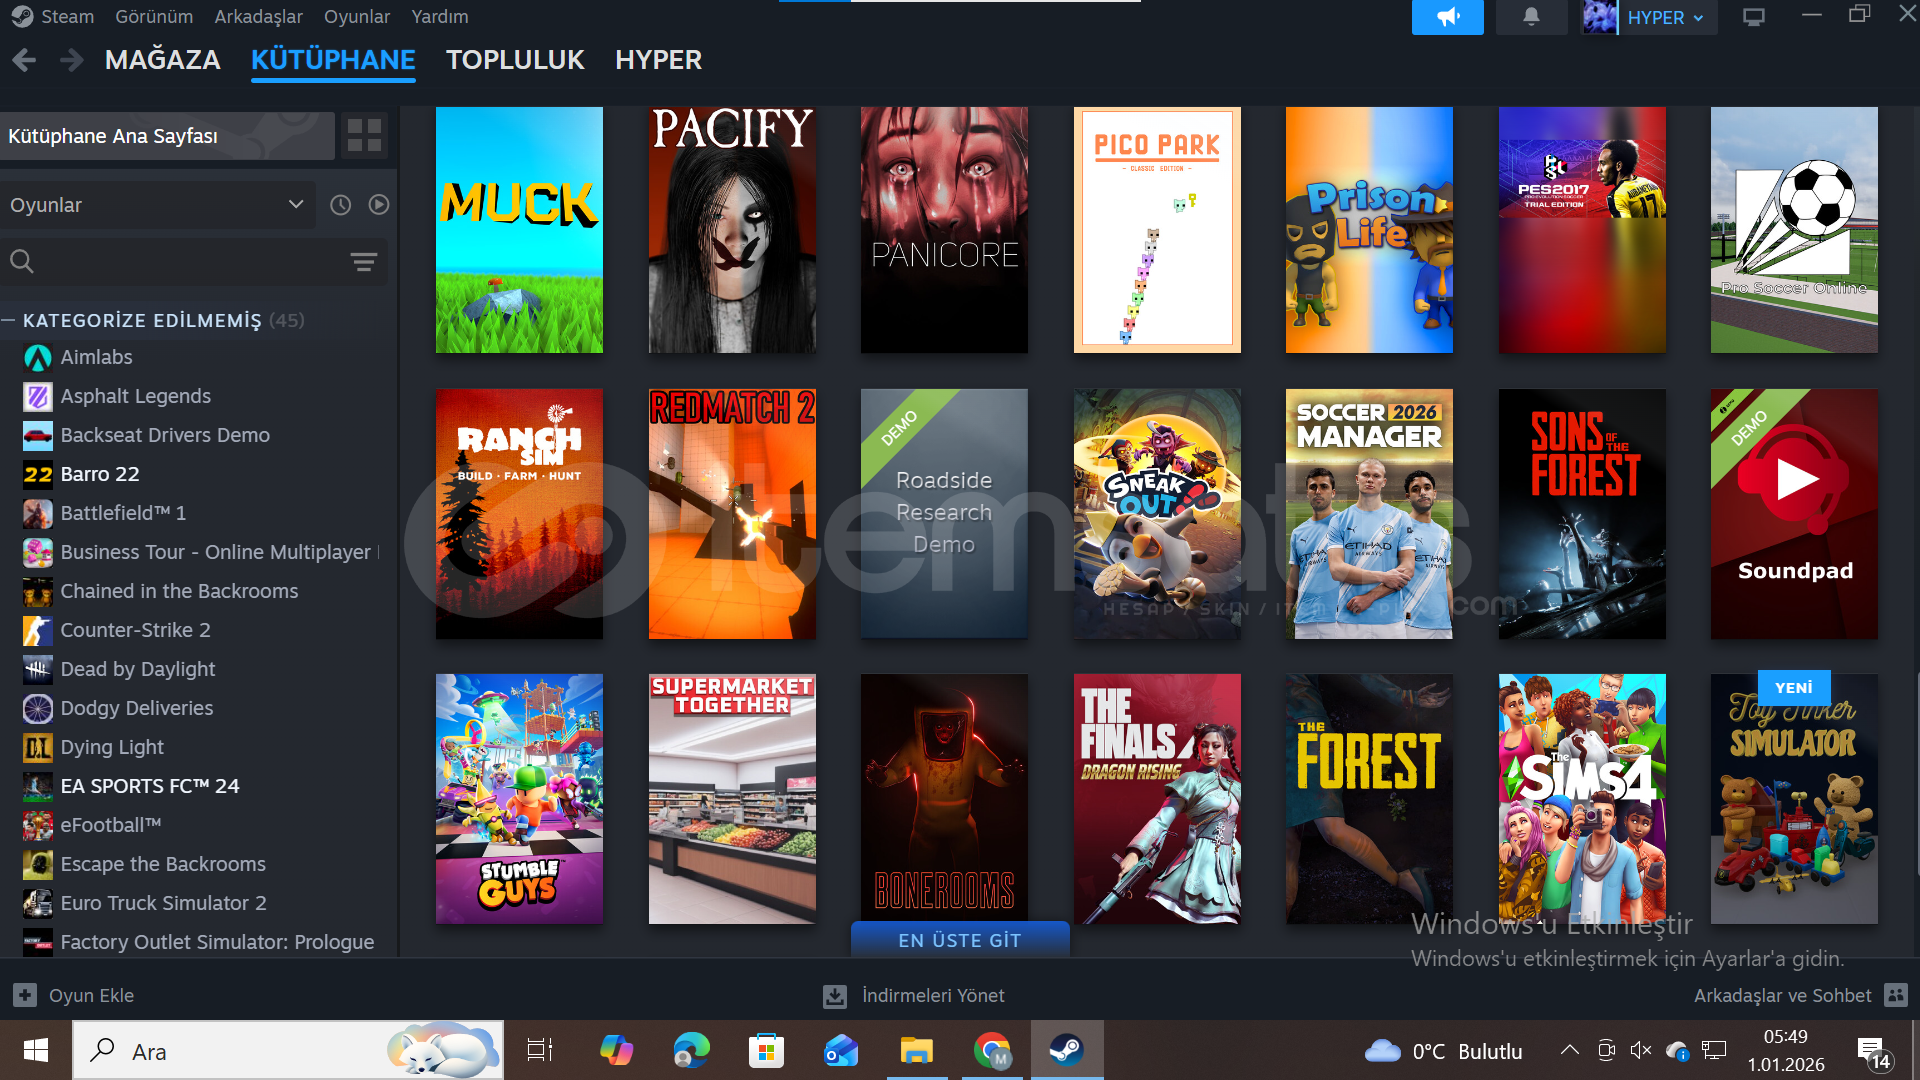Click the announcements megaphone icon
1920x1080 pixels.
pyautogui.click(x=1447, y=17)
